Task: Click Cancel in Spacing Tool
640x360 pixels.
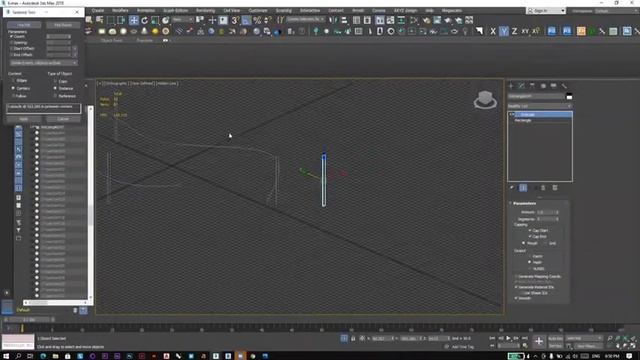Action: click(x=63, y=119)
